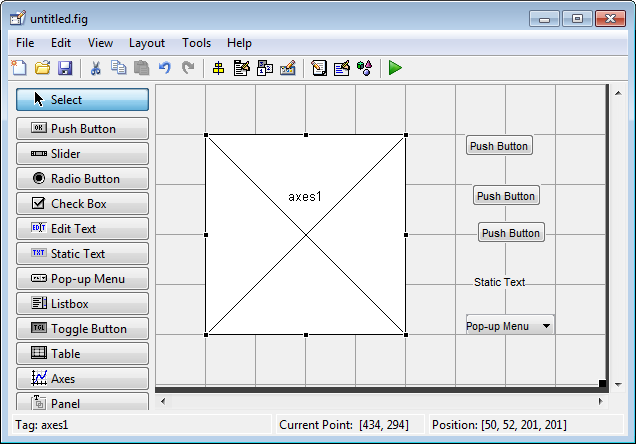Click the Tag: axes1 status field
636x444 pixels.
142,425
